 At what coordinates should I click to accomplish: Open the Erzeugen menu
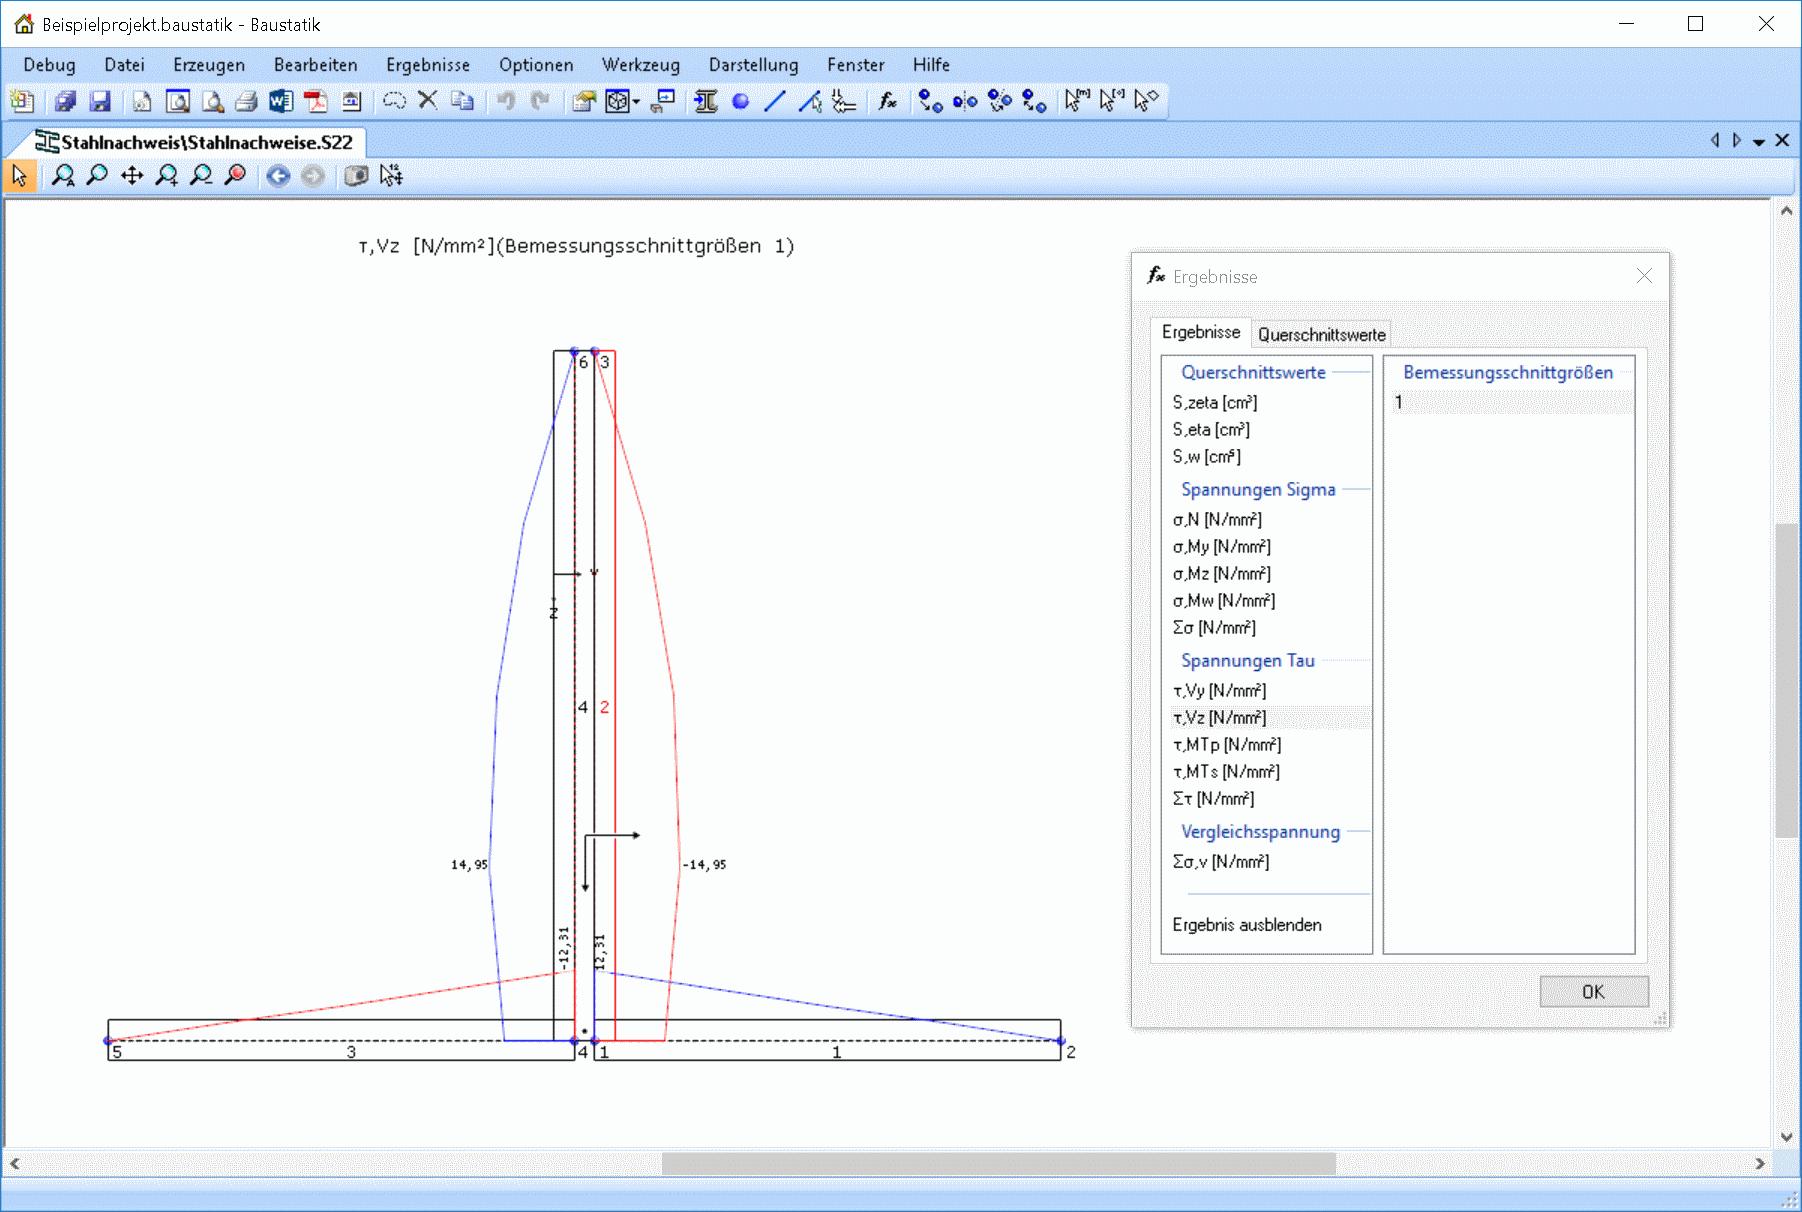209,65
